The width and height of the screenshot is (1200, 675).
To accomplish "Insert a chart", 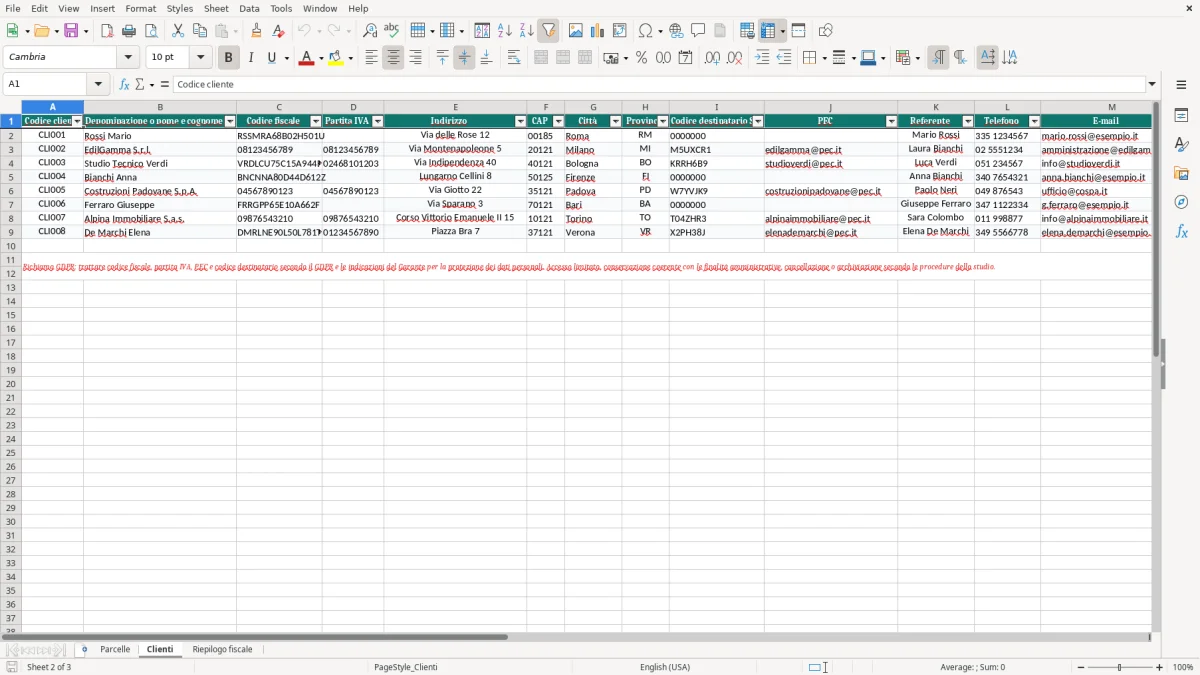I will point(597,31).
